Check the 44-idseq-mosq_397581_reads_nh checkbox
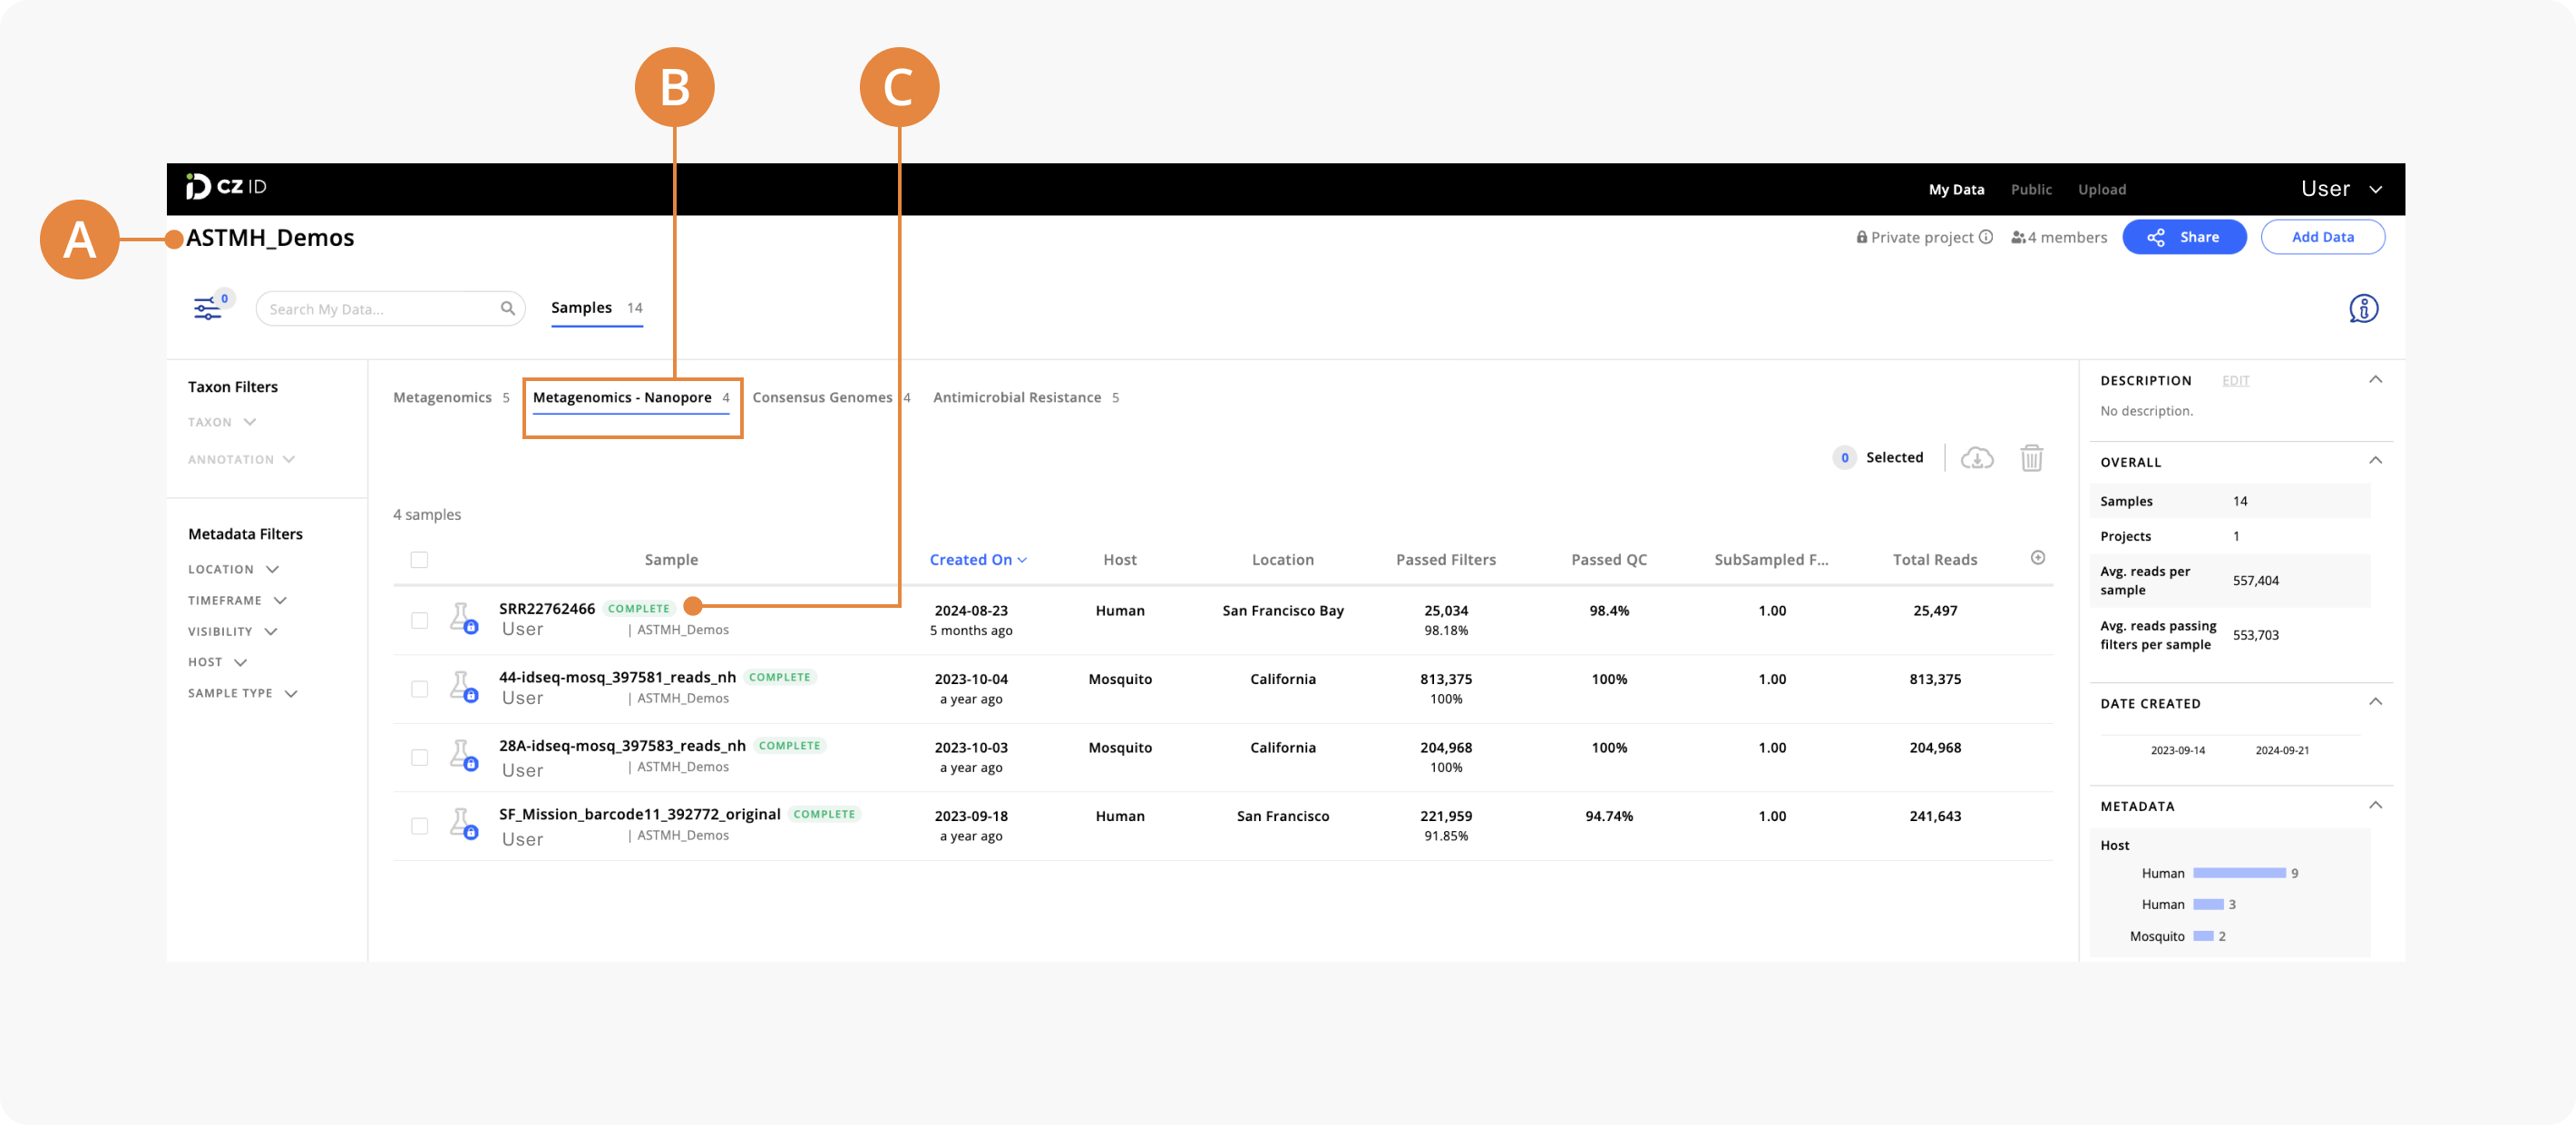 pos(419,689)
